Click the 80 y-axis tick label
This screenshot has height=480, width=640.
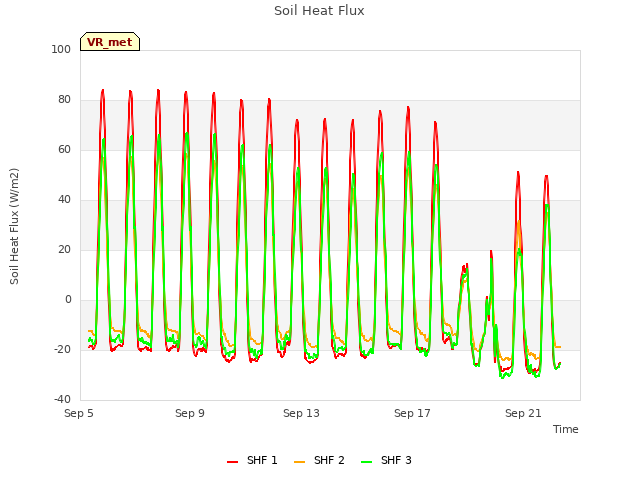pyautogui.click(x=64, y=100)
